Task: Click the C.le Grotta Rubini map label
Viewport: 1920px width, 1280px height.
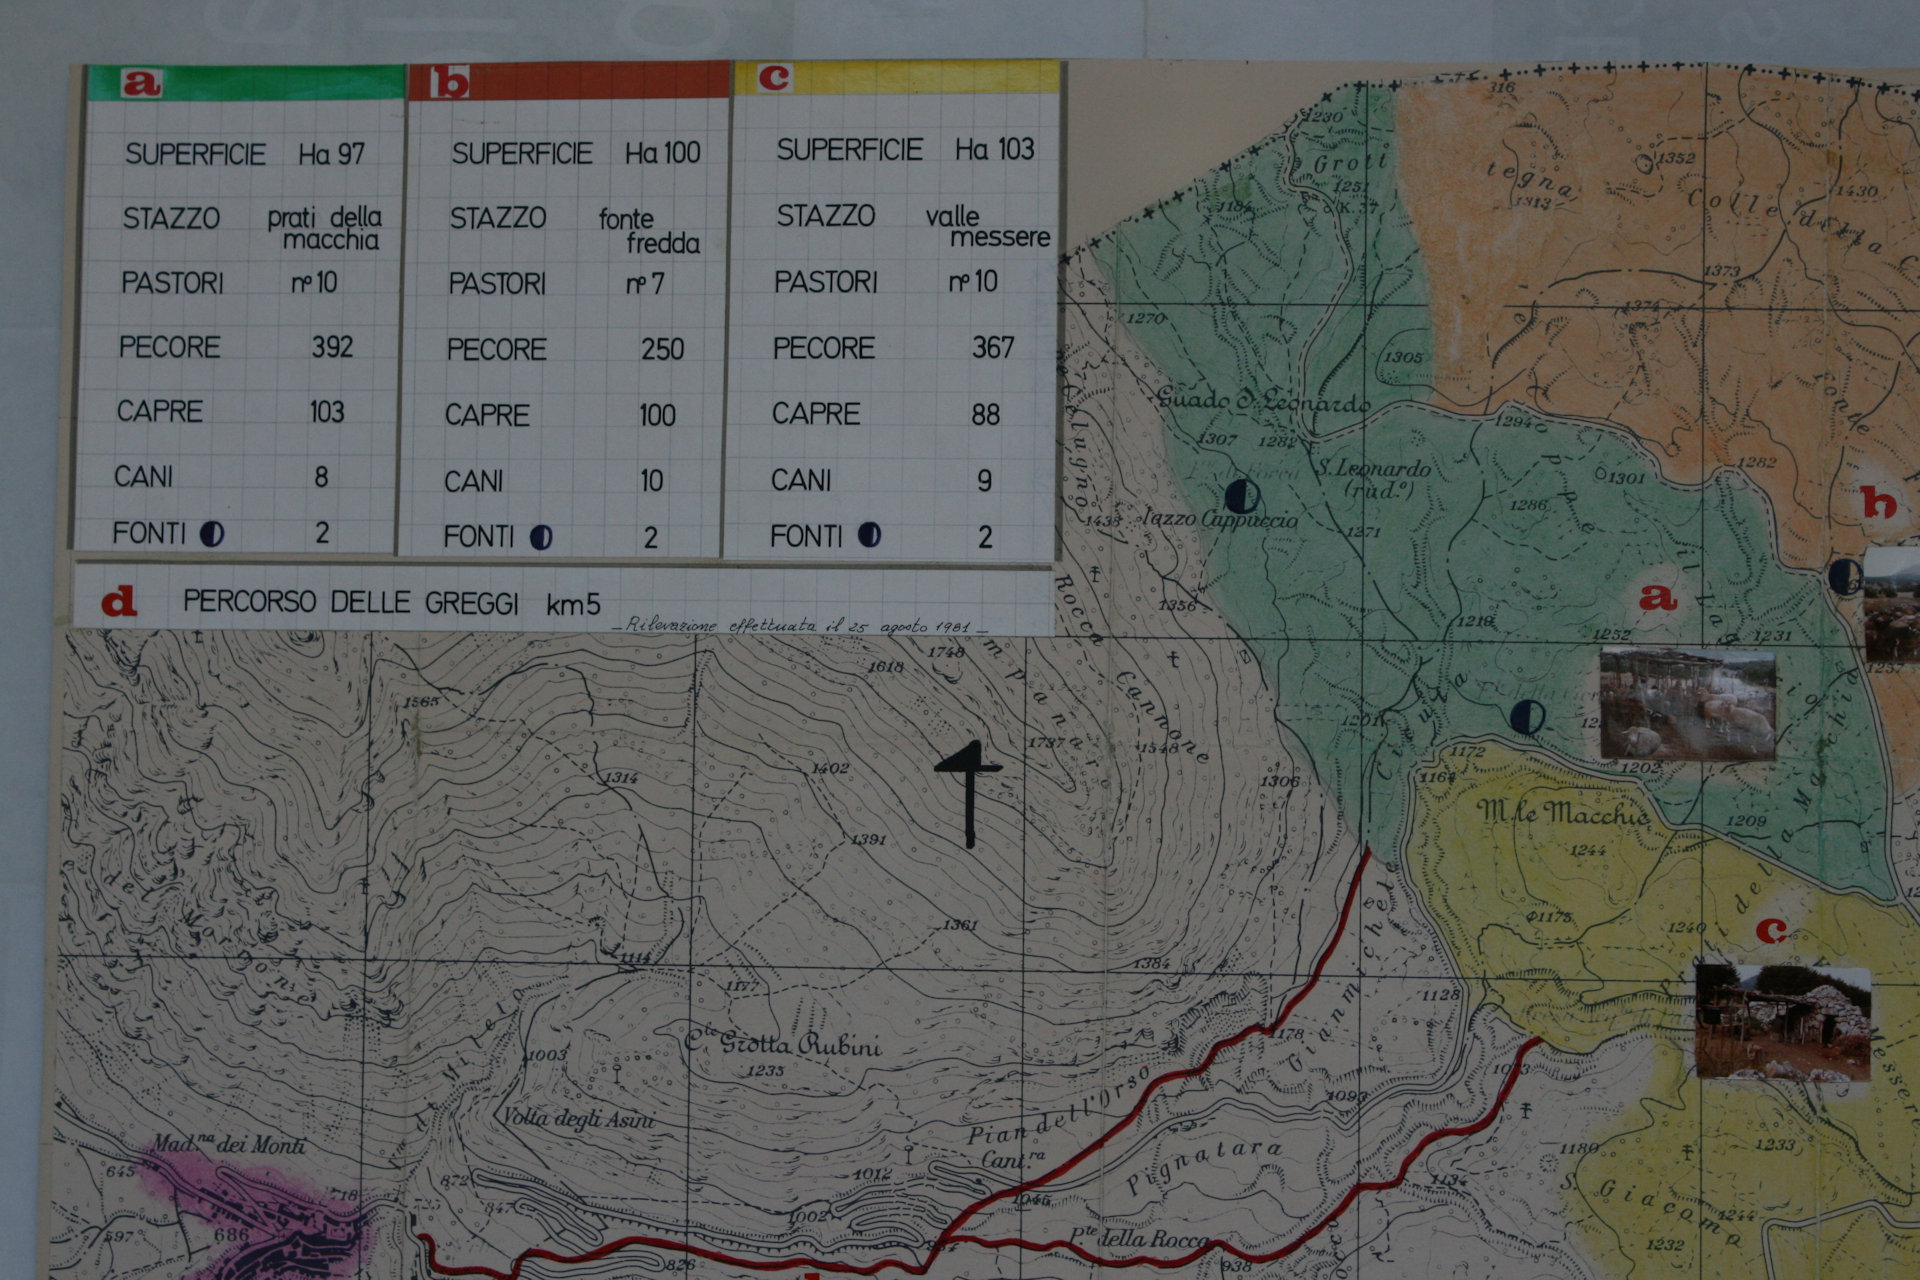Action: tap(783, 1043)
